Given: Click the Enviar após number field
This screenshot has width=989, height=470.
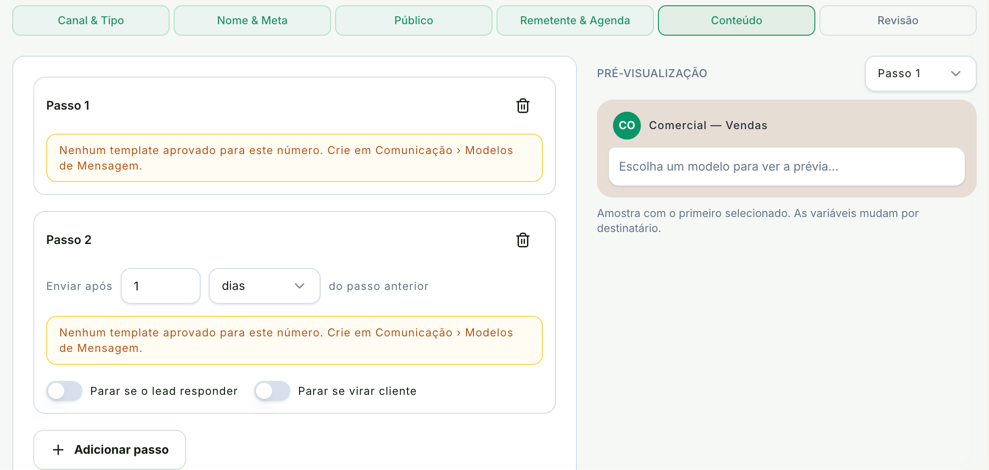Looking at the screenshot, I should 161,286.
